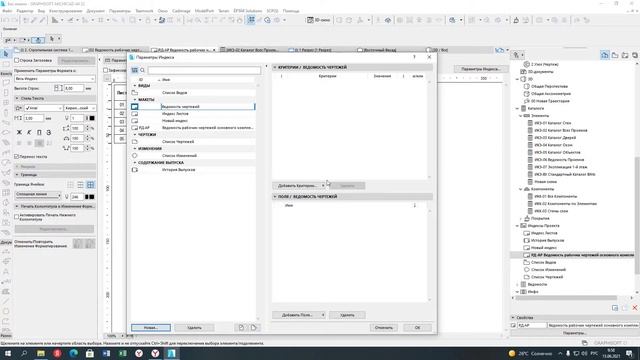Open the Помощь menu
The height and width of the screenshot is (360, 640).
(x=291, y=11)
